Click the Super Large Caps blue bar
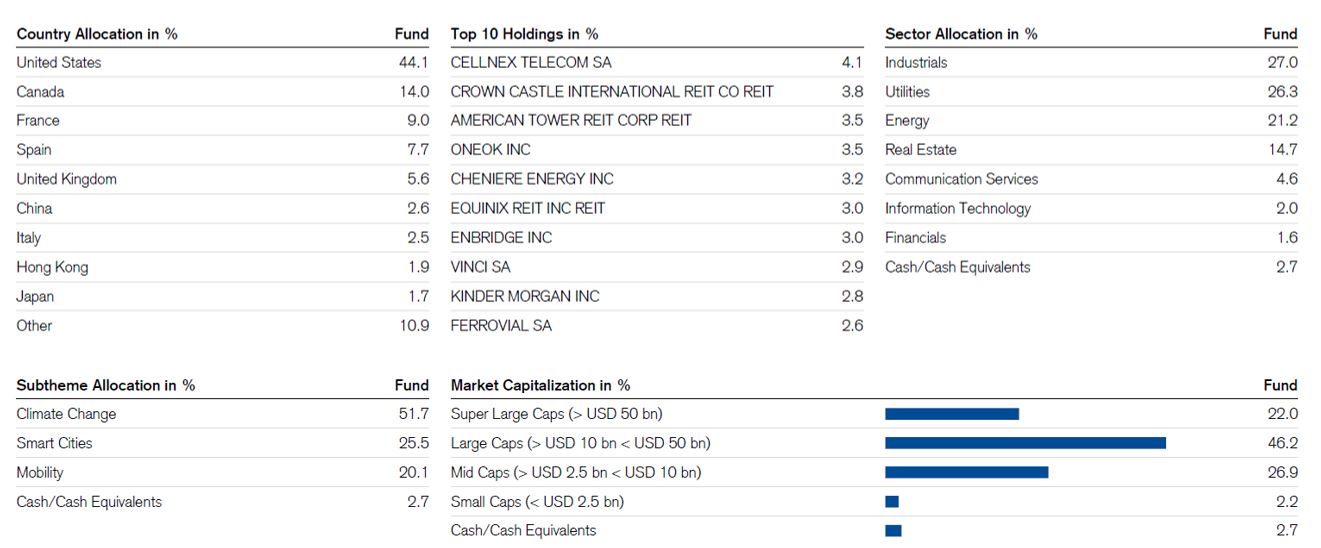The image size is (1321, 548). [x=951, y=414]
